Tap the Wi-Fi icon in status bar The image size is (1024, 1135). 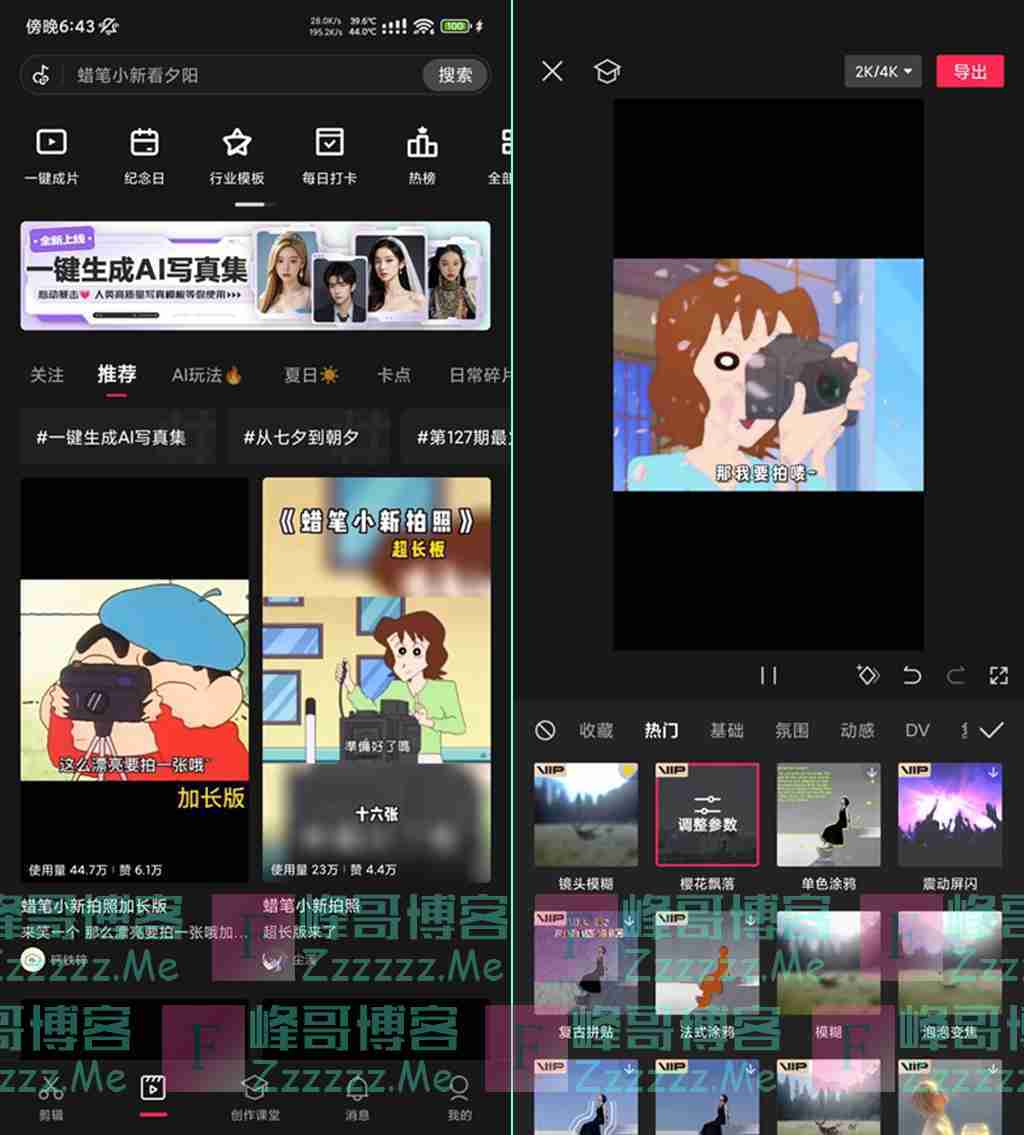(423, 26)
